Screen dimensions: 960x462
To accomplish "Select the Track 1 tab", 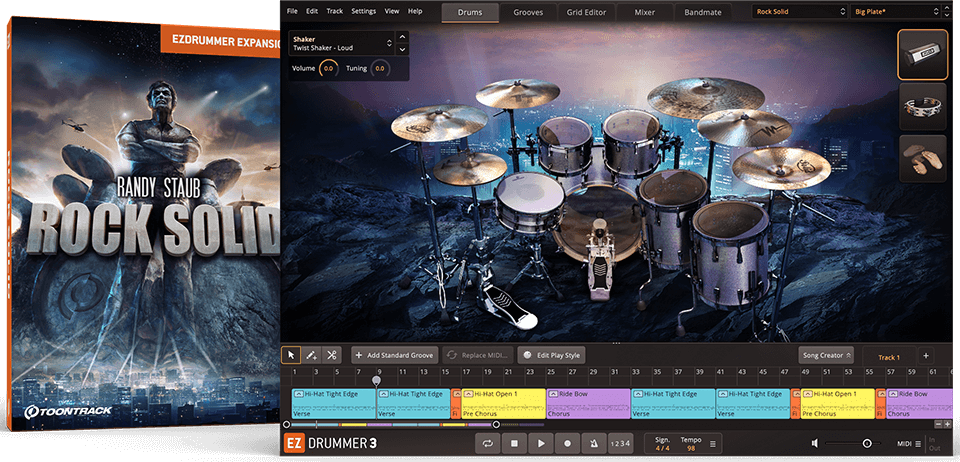I will 889,357.
